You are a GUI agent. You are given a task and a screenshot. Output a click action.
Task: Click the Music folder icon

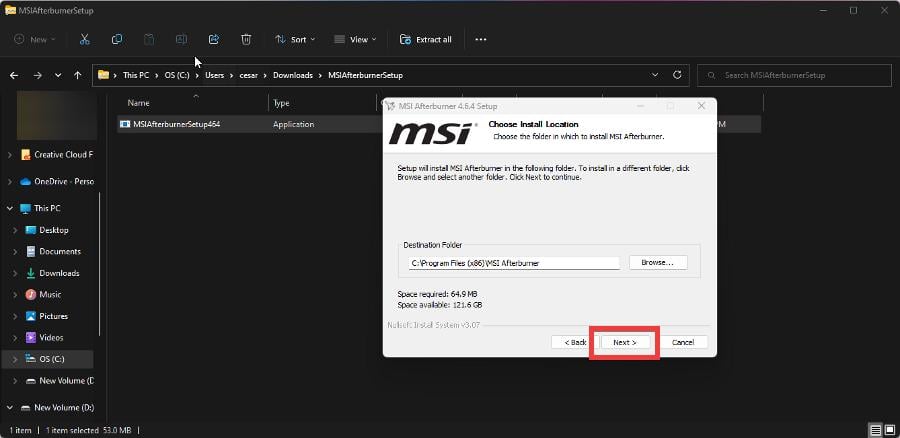(x=31, y=294)
